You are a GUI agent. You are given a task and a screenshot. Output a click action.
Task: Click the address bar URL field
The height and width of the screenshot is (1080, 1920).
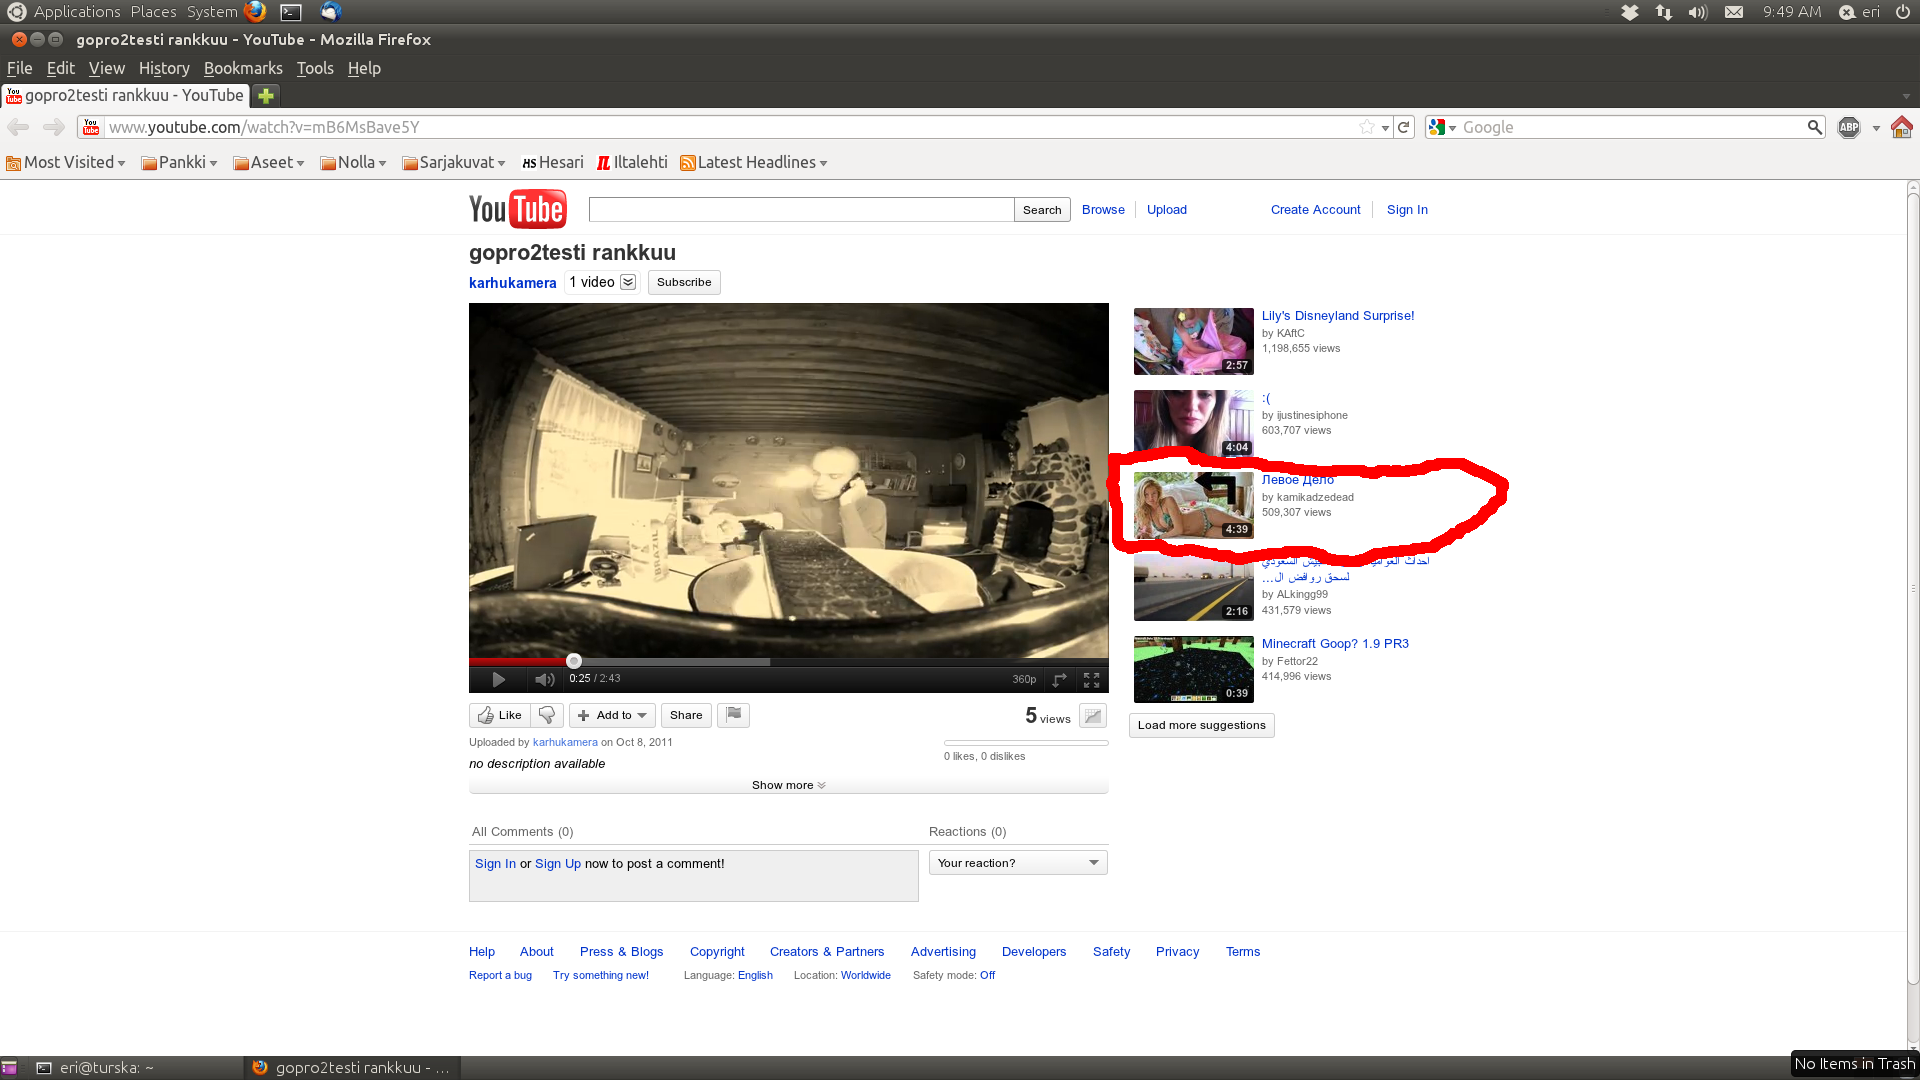point(730,127)
